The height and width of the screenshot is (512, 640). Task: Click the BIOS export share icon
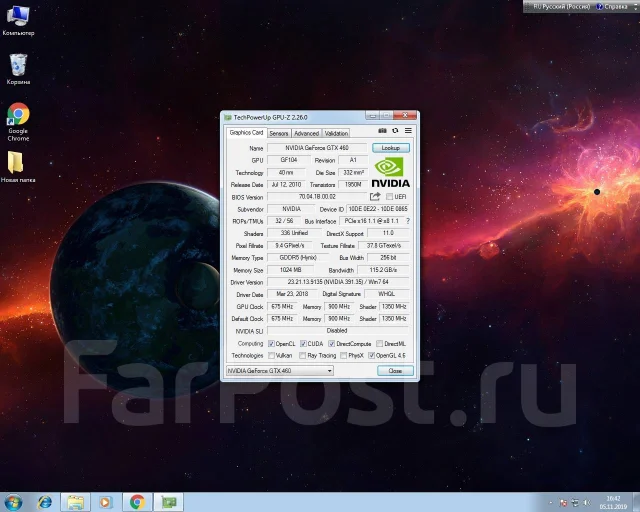[375, 196]
